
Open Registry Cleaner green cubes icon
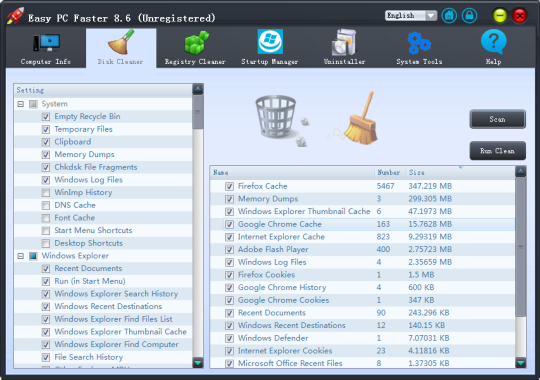click(196, 43)
